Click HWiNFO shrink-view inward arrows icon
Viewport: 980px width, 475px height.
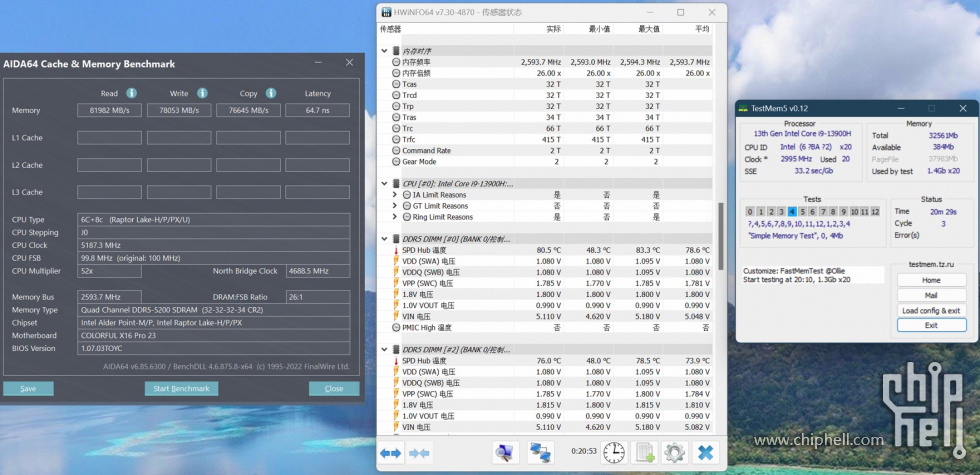click(419, 453)
